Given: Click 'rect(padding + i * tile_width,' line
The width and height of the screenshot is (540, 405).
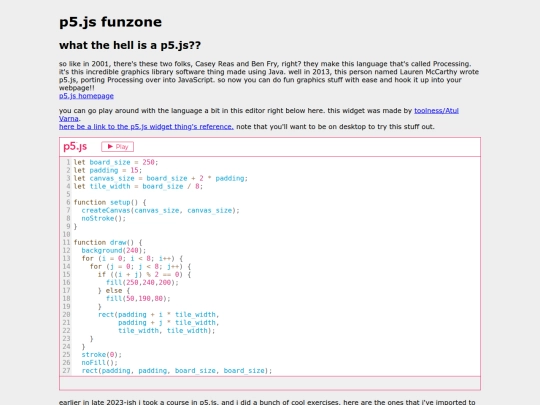Looking at the screenshot, I should [x=158, y=314].
